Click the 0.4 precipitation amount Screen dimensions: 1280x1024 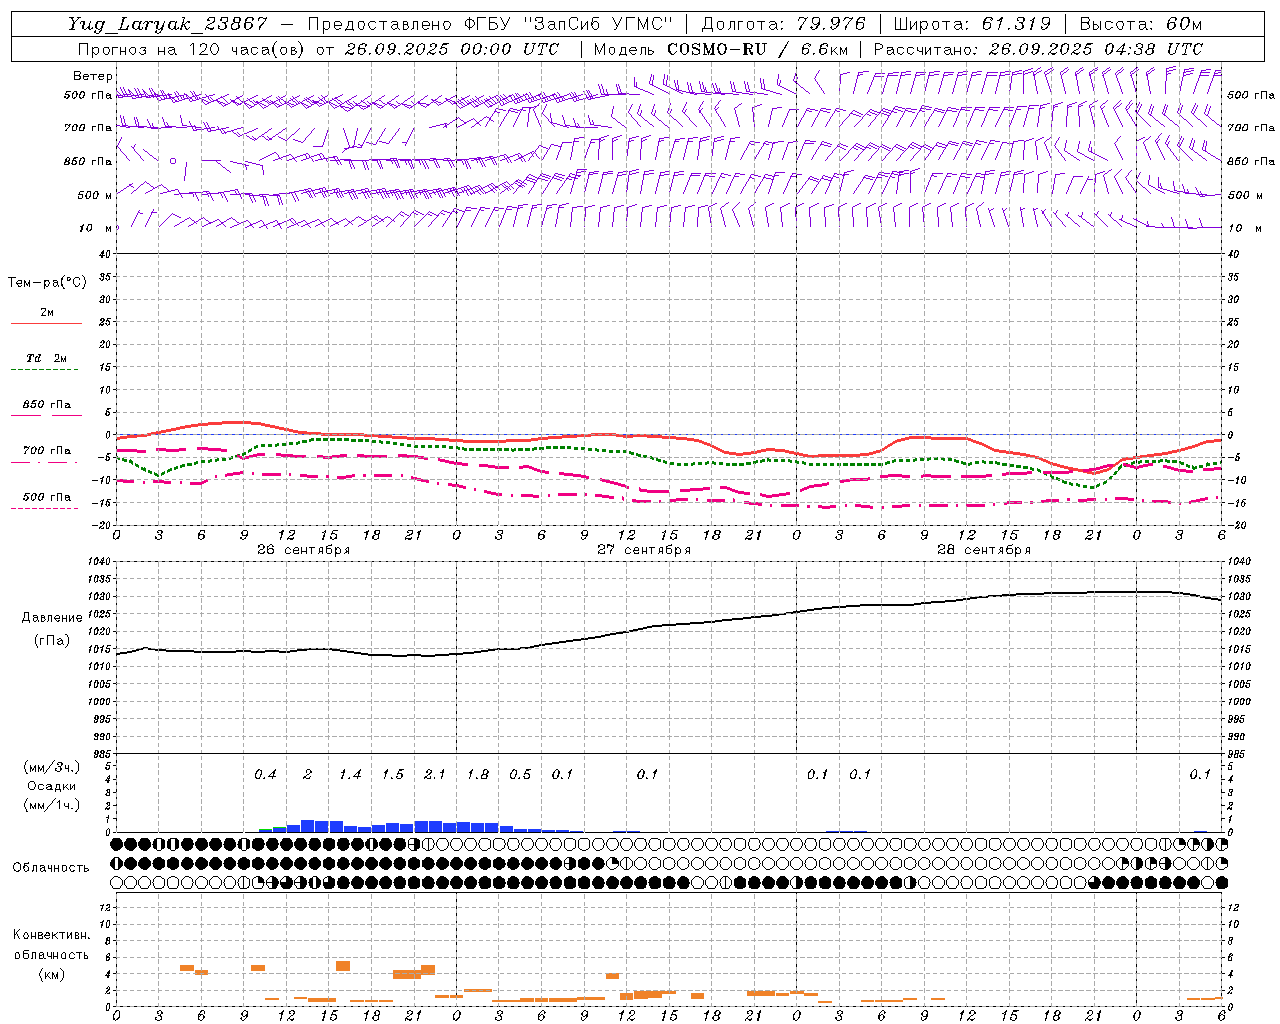[x=265, y=774]
